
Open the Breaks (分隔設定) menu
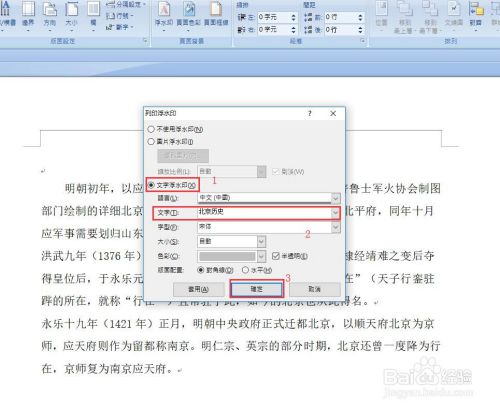125,4
